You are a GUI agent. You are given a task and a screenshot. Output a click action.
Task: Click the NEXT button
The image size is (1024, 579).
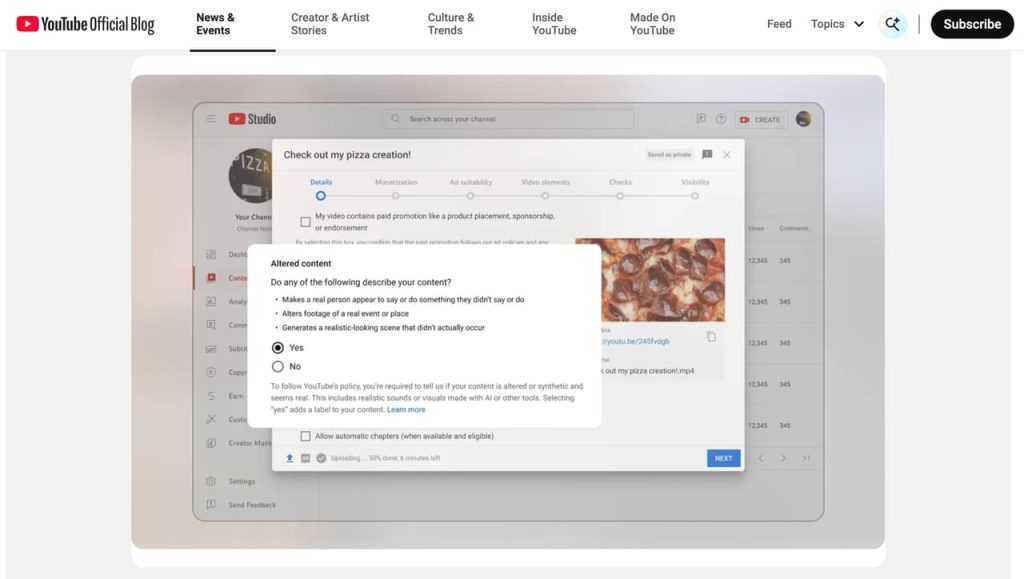724,458
